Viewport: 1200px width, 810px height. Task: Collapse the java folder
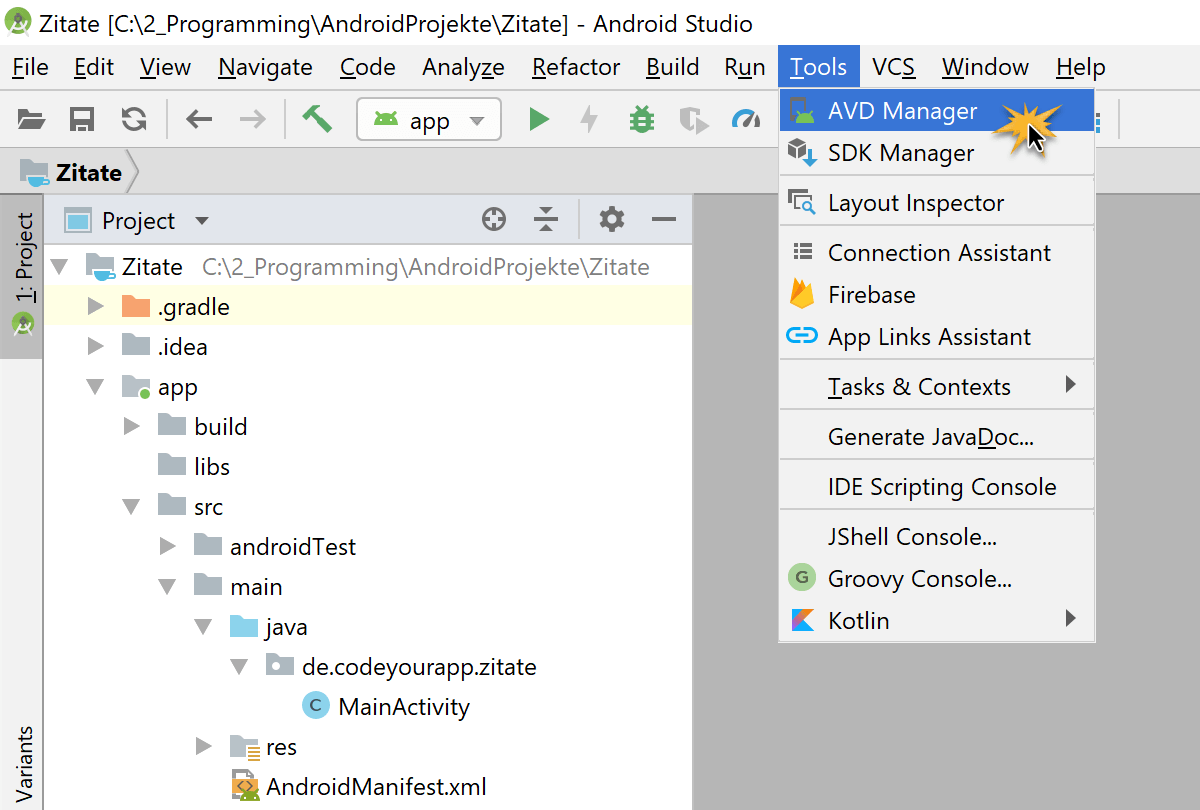coord(204,627)
